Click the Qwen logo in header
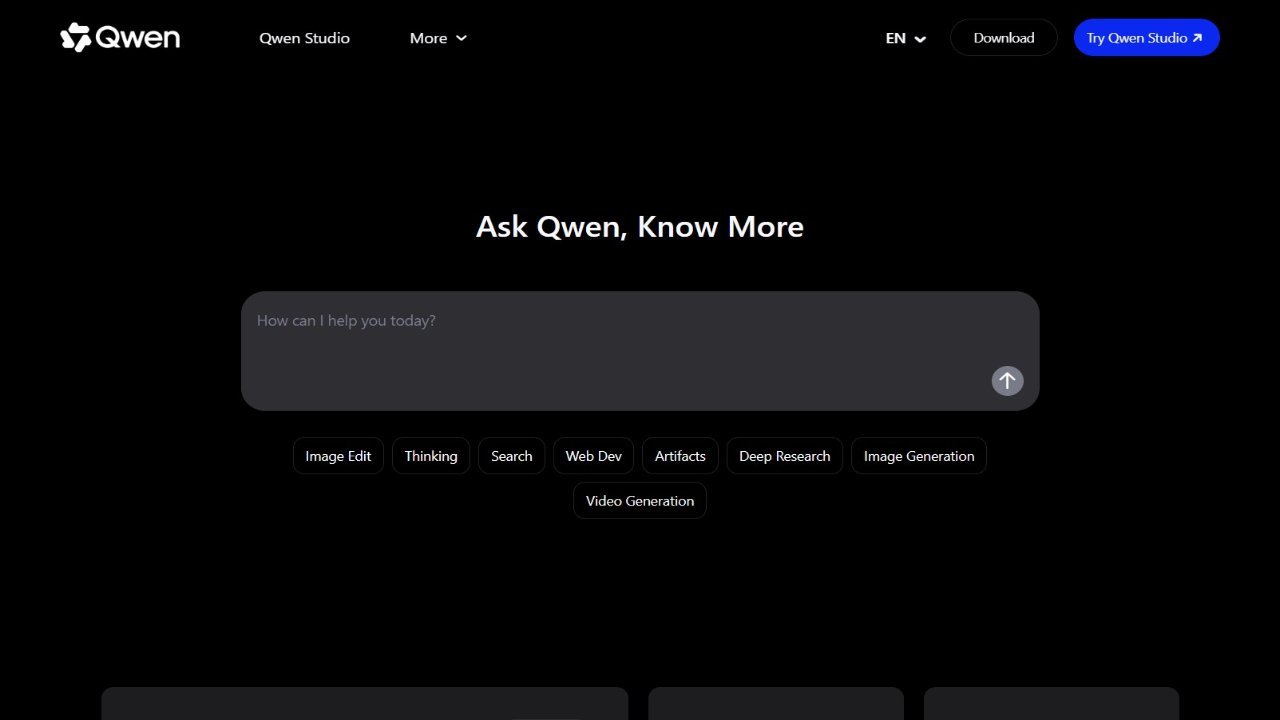Image resolution: width=1280 pixels, height=720 pixels. [120, 38]
